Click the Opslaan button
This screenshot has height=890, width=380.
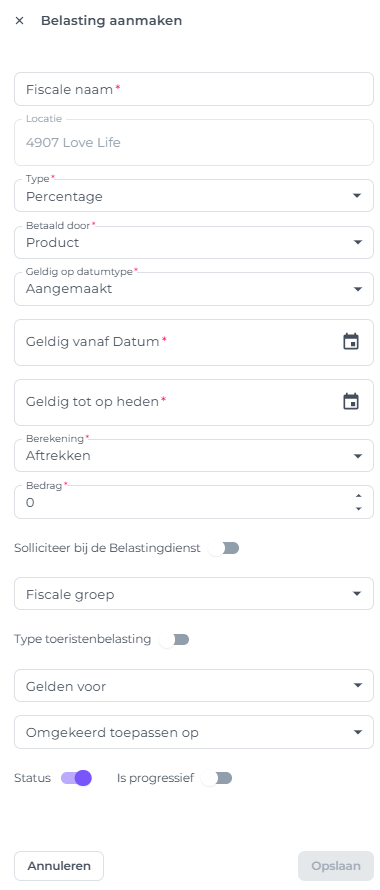[336, 866]
